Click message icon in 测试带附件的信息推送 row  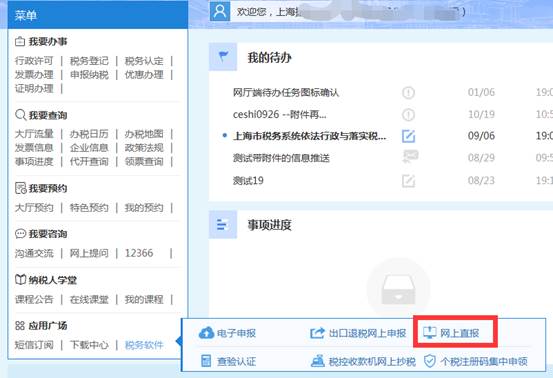tap(410, 157)
